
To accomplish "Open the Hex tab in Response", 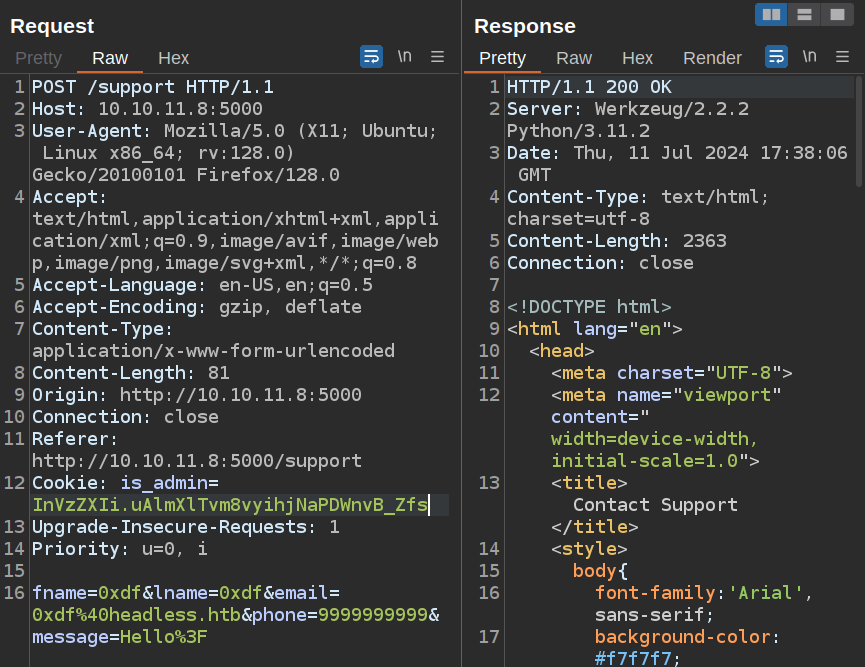I will [637, 58].
